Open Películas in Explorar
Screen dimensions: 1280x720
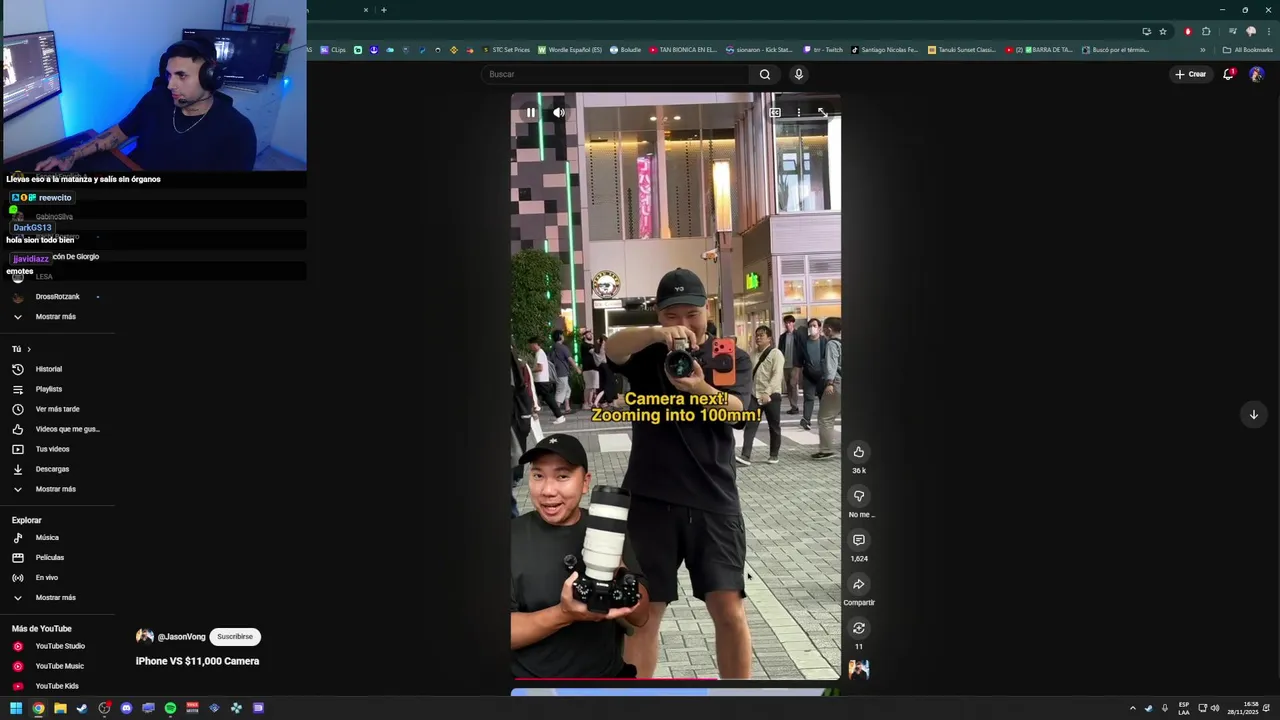50,558
